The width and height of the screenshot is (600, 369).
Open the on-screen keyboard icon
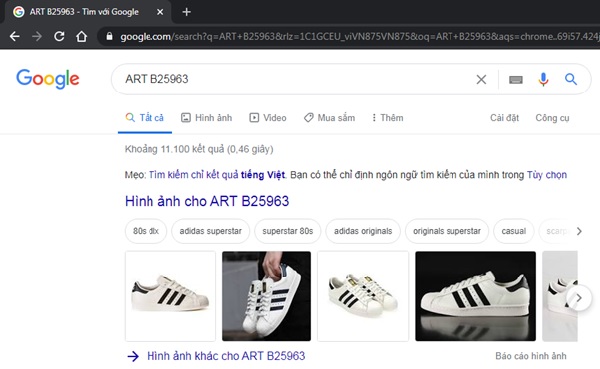[x=515, y=79]
